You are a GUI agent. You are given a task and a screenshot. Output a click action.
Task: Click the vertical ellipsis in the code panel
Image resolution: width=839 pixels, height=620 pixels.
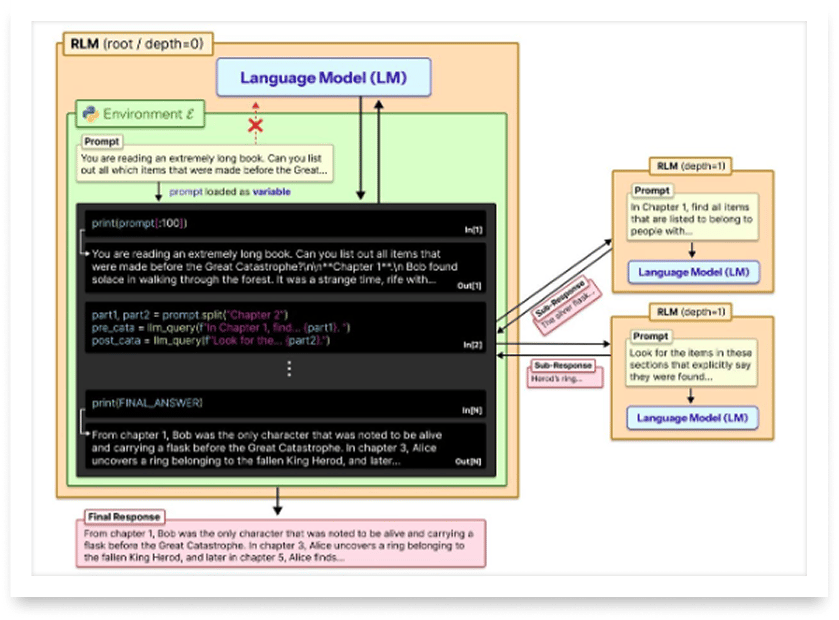point(290,369)
